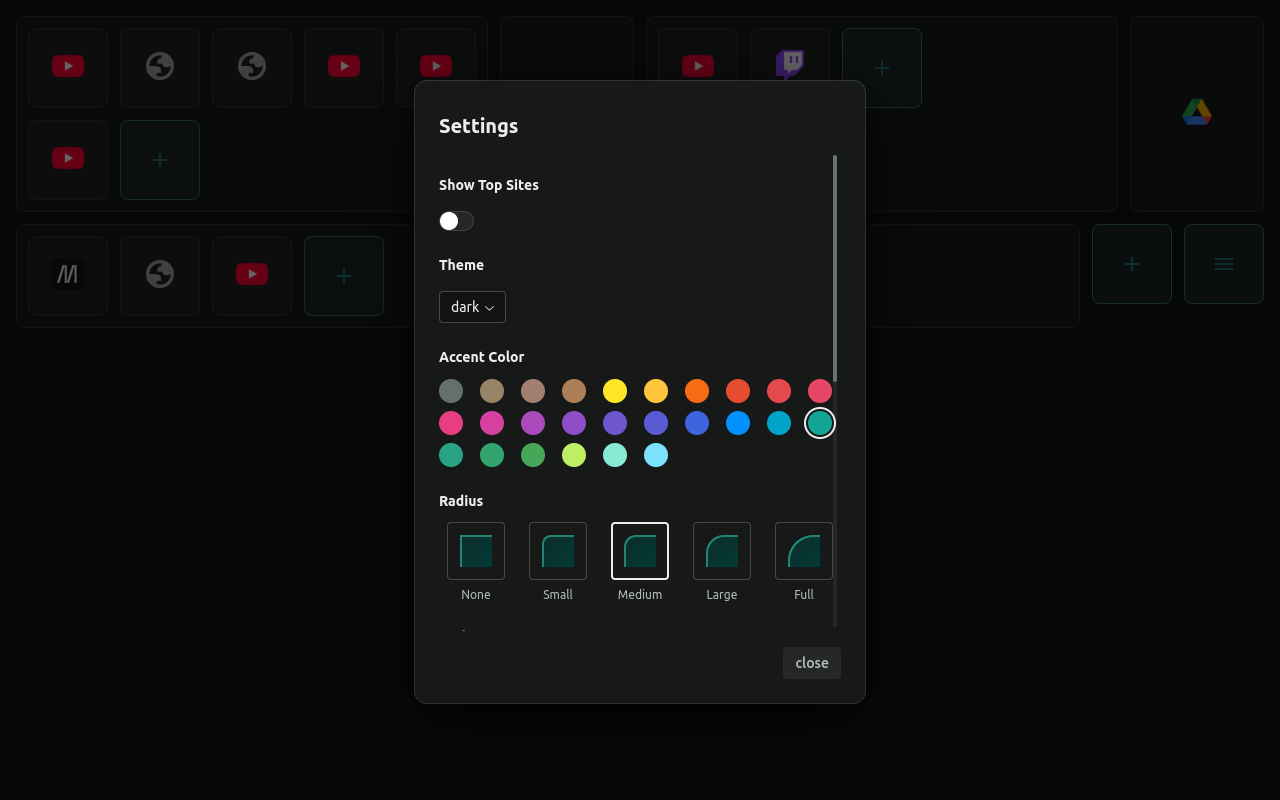Open the Google Drive tile
Image resolution: width=1280 pixels, height=800 pixels.
tap(1196, 112)
